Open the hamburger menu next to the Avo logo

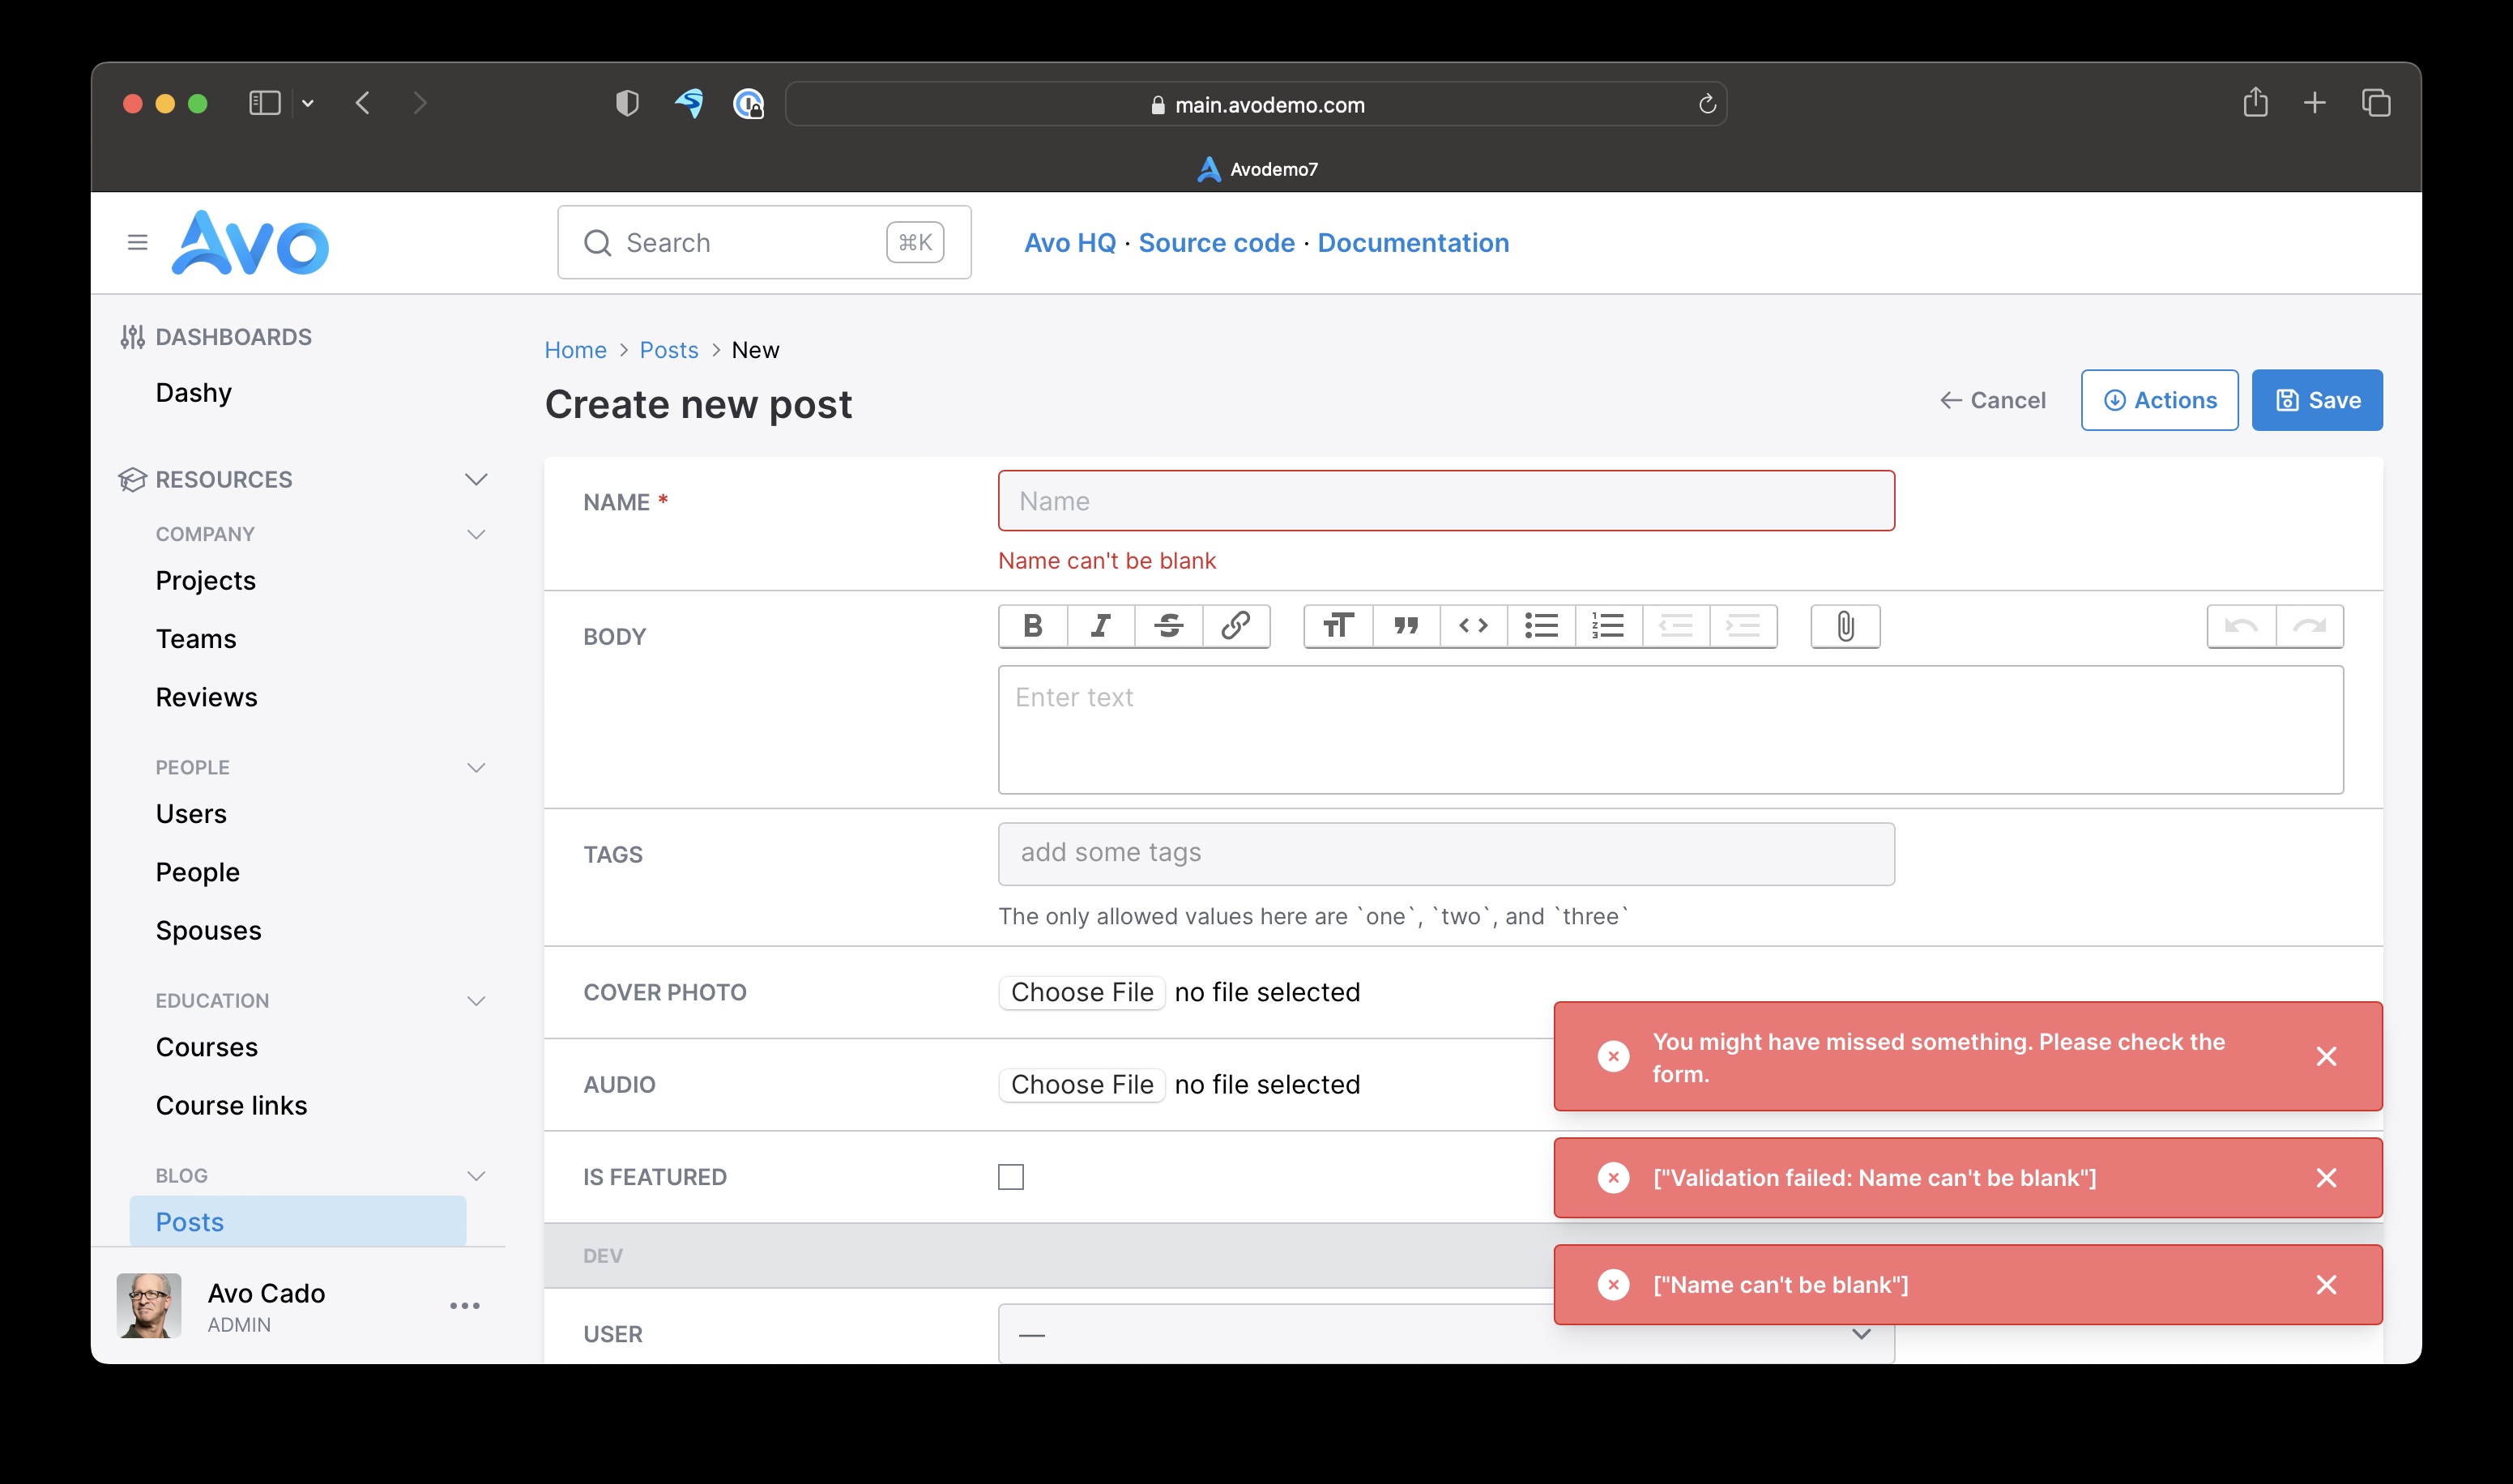tap(137, 242)
